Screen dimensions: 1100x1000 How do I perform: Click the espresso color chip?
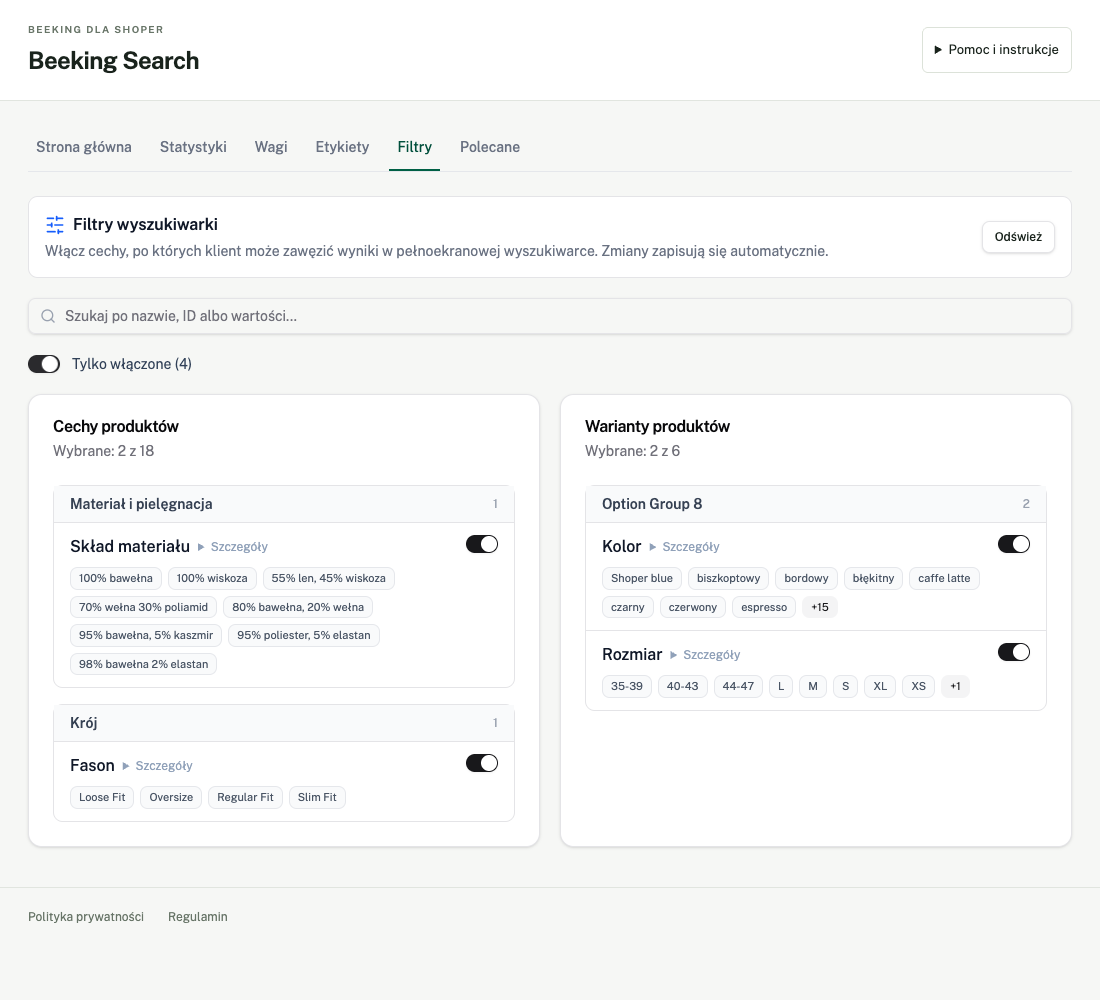click(764, 607)
